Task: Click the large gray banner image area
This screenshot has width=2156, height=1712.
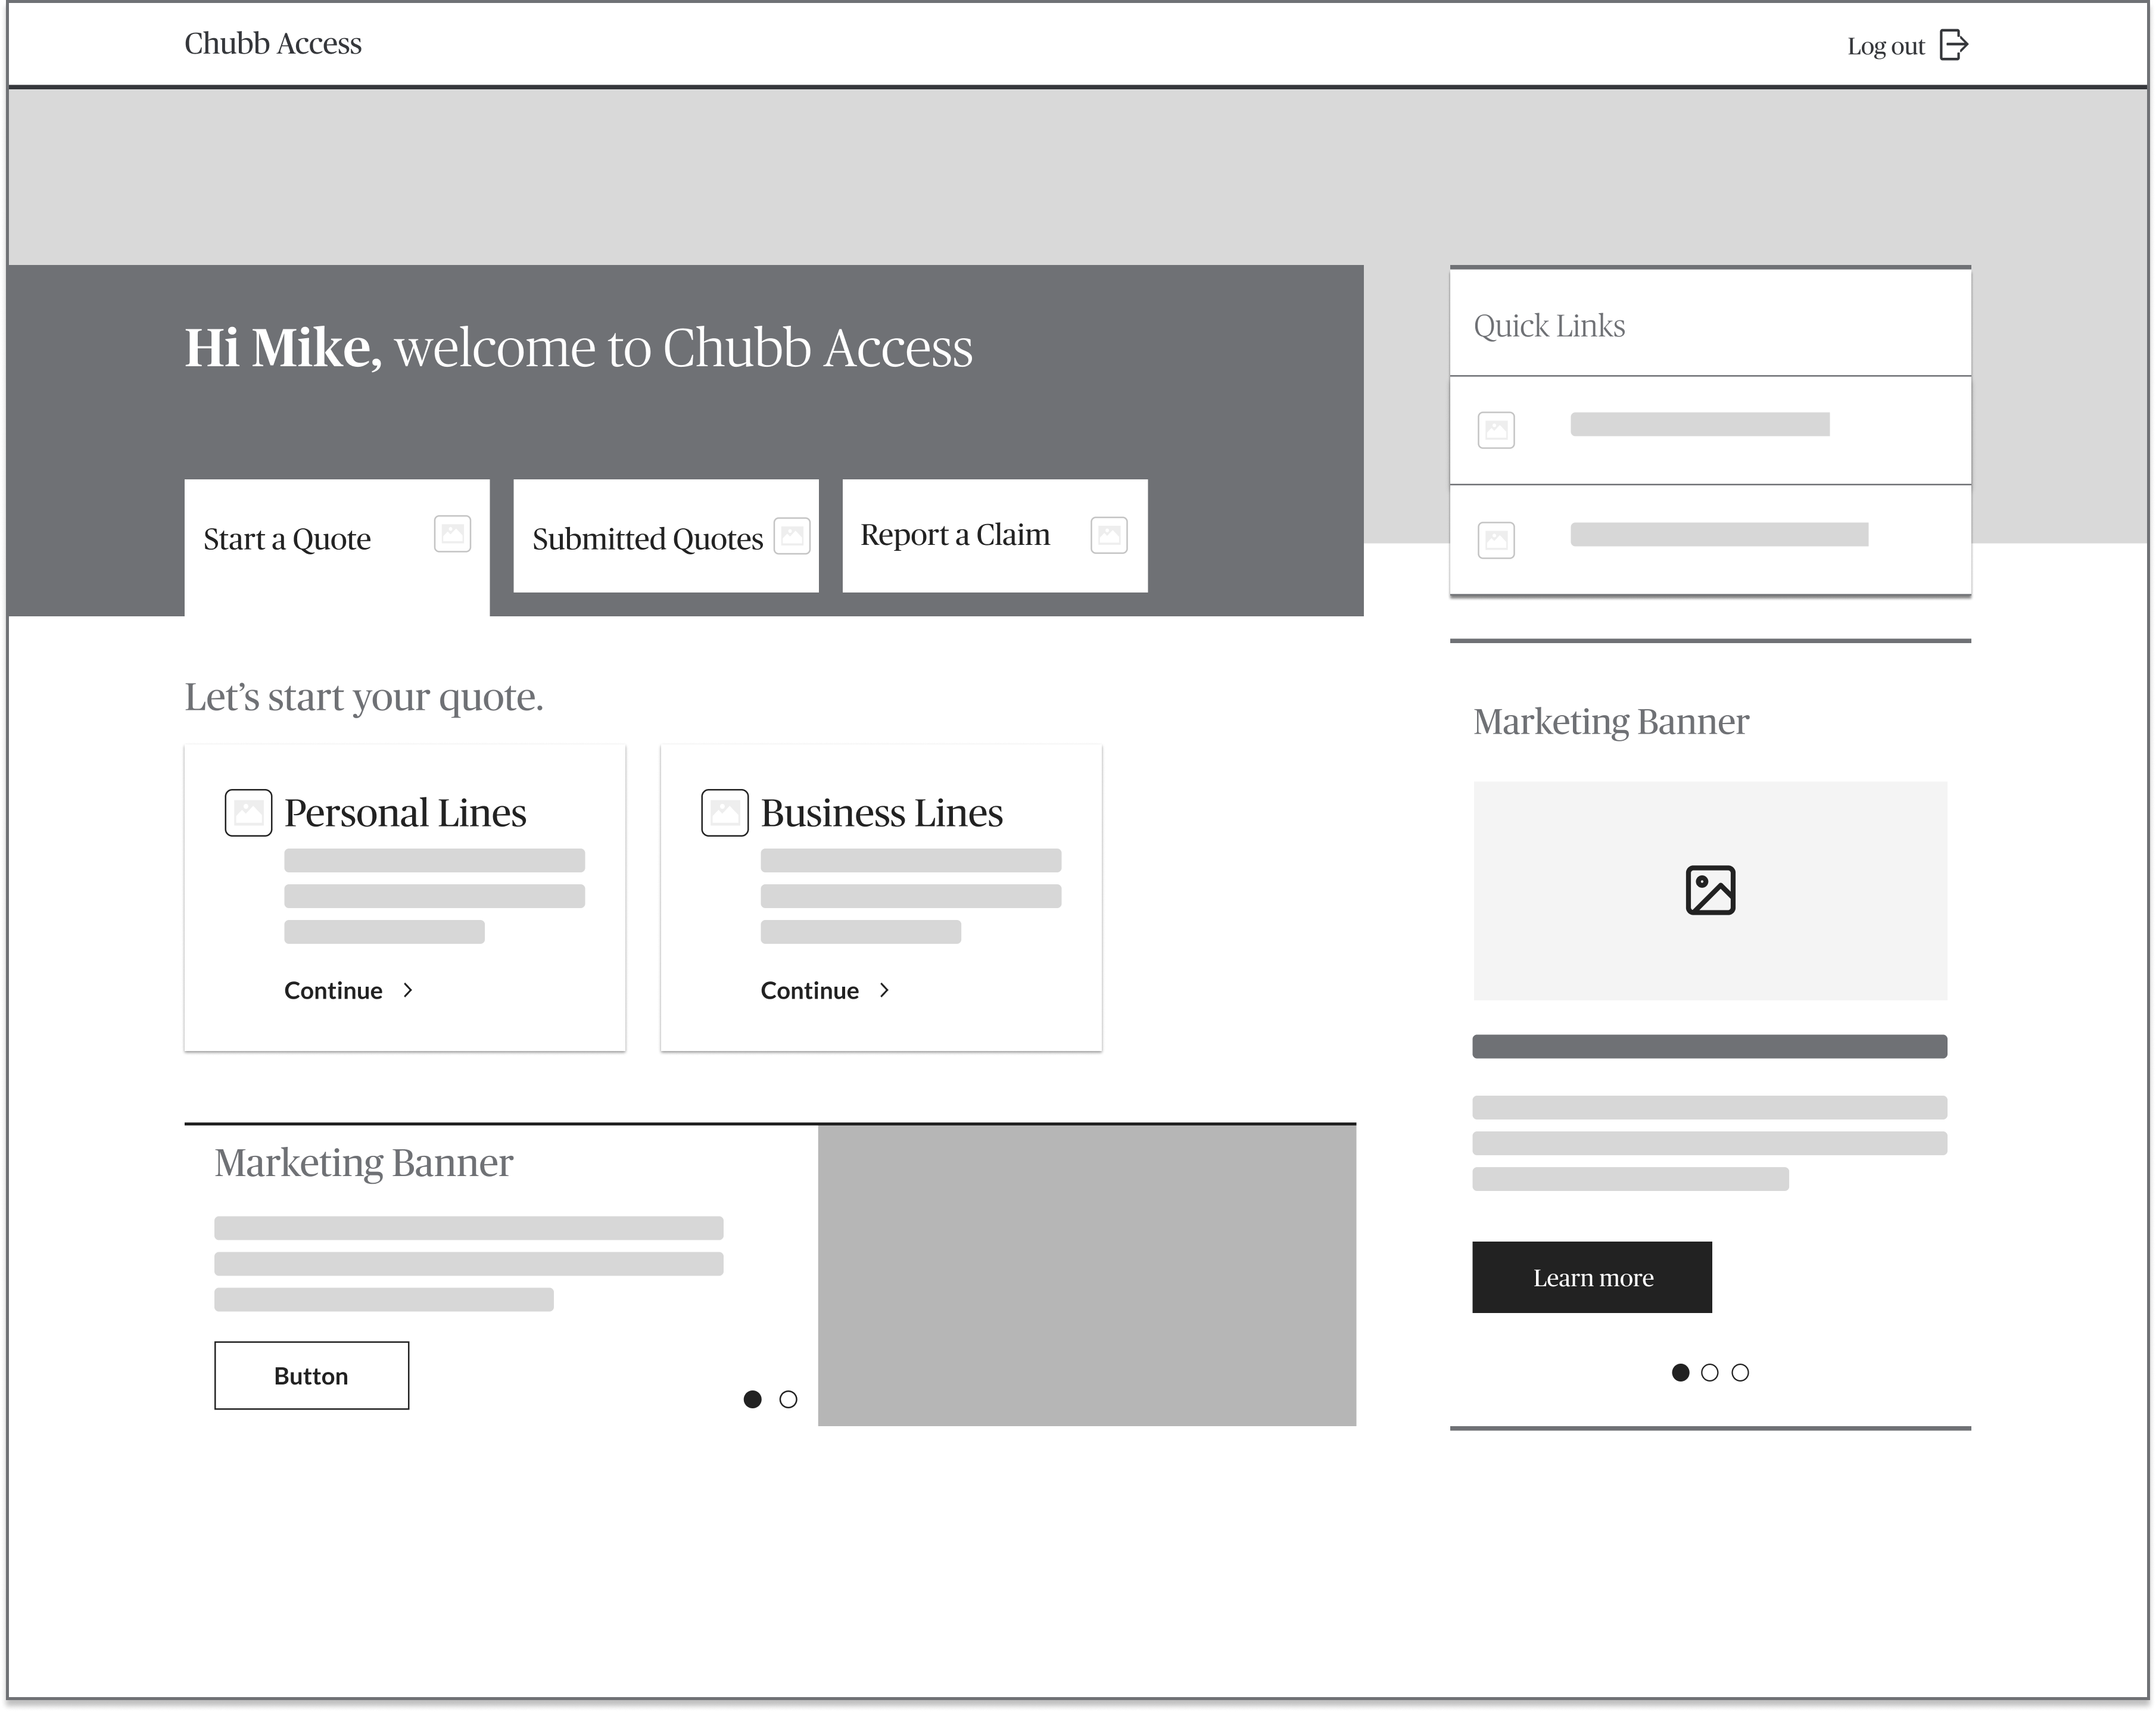Action: [1087, 1275]
